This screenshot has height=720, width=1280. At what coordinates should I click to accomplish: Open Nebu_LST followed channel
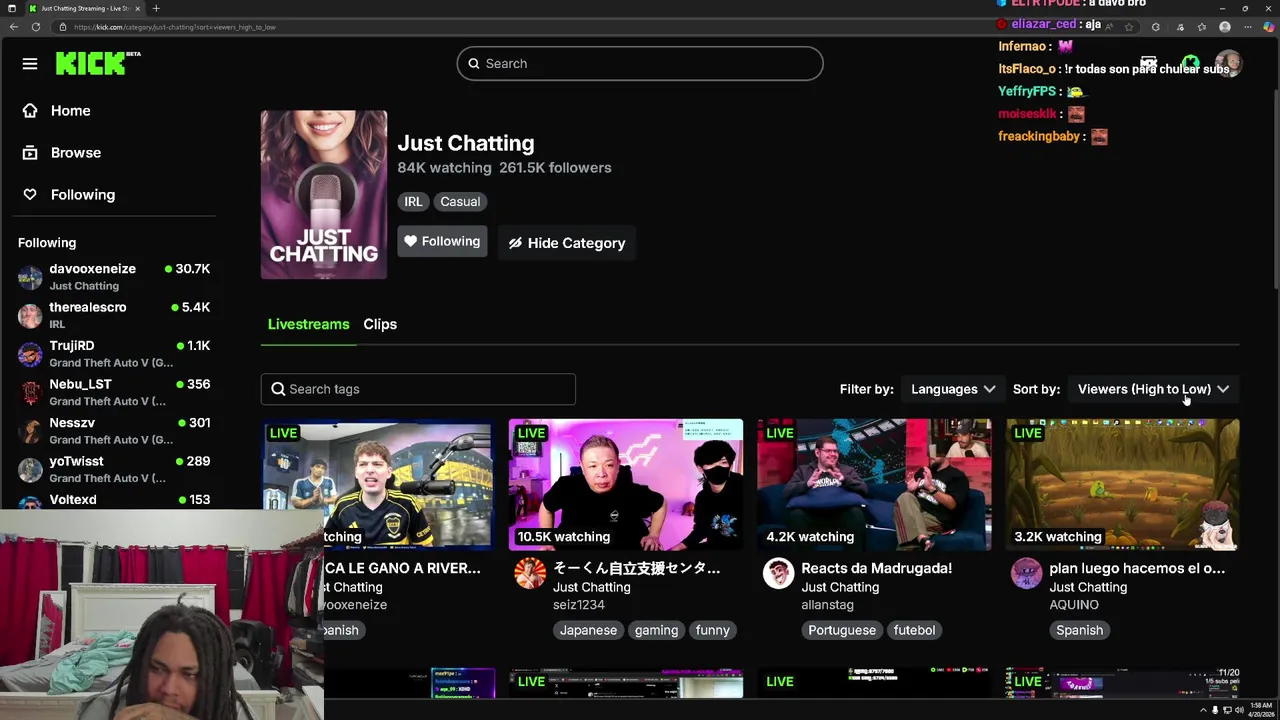[115, 392]
